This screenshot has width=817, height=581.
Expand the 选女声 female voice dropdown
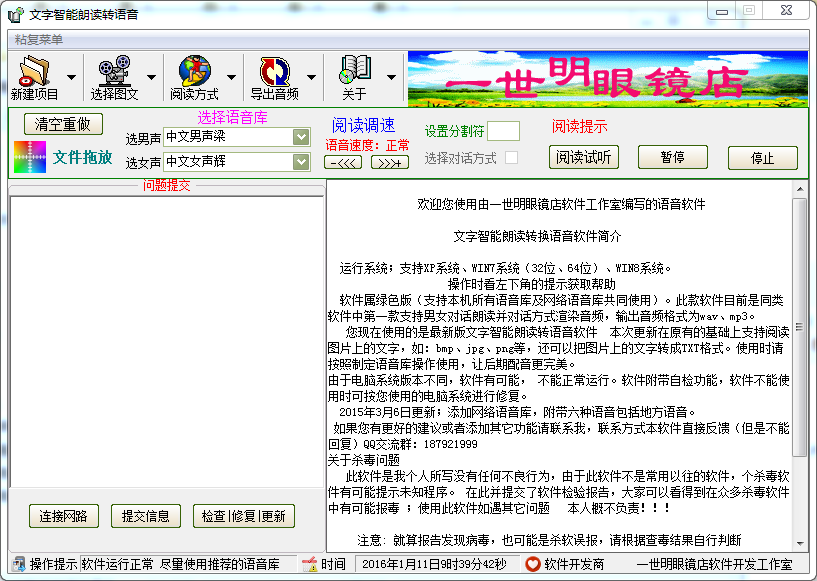pyautogui.click(x=301, y=161)
